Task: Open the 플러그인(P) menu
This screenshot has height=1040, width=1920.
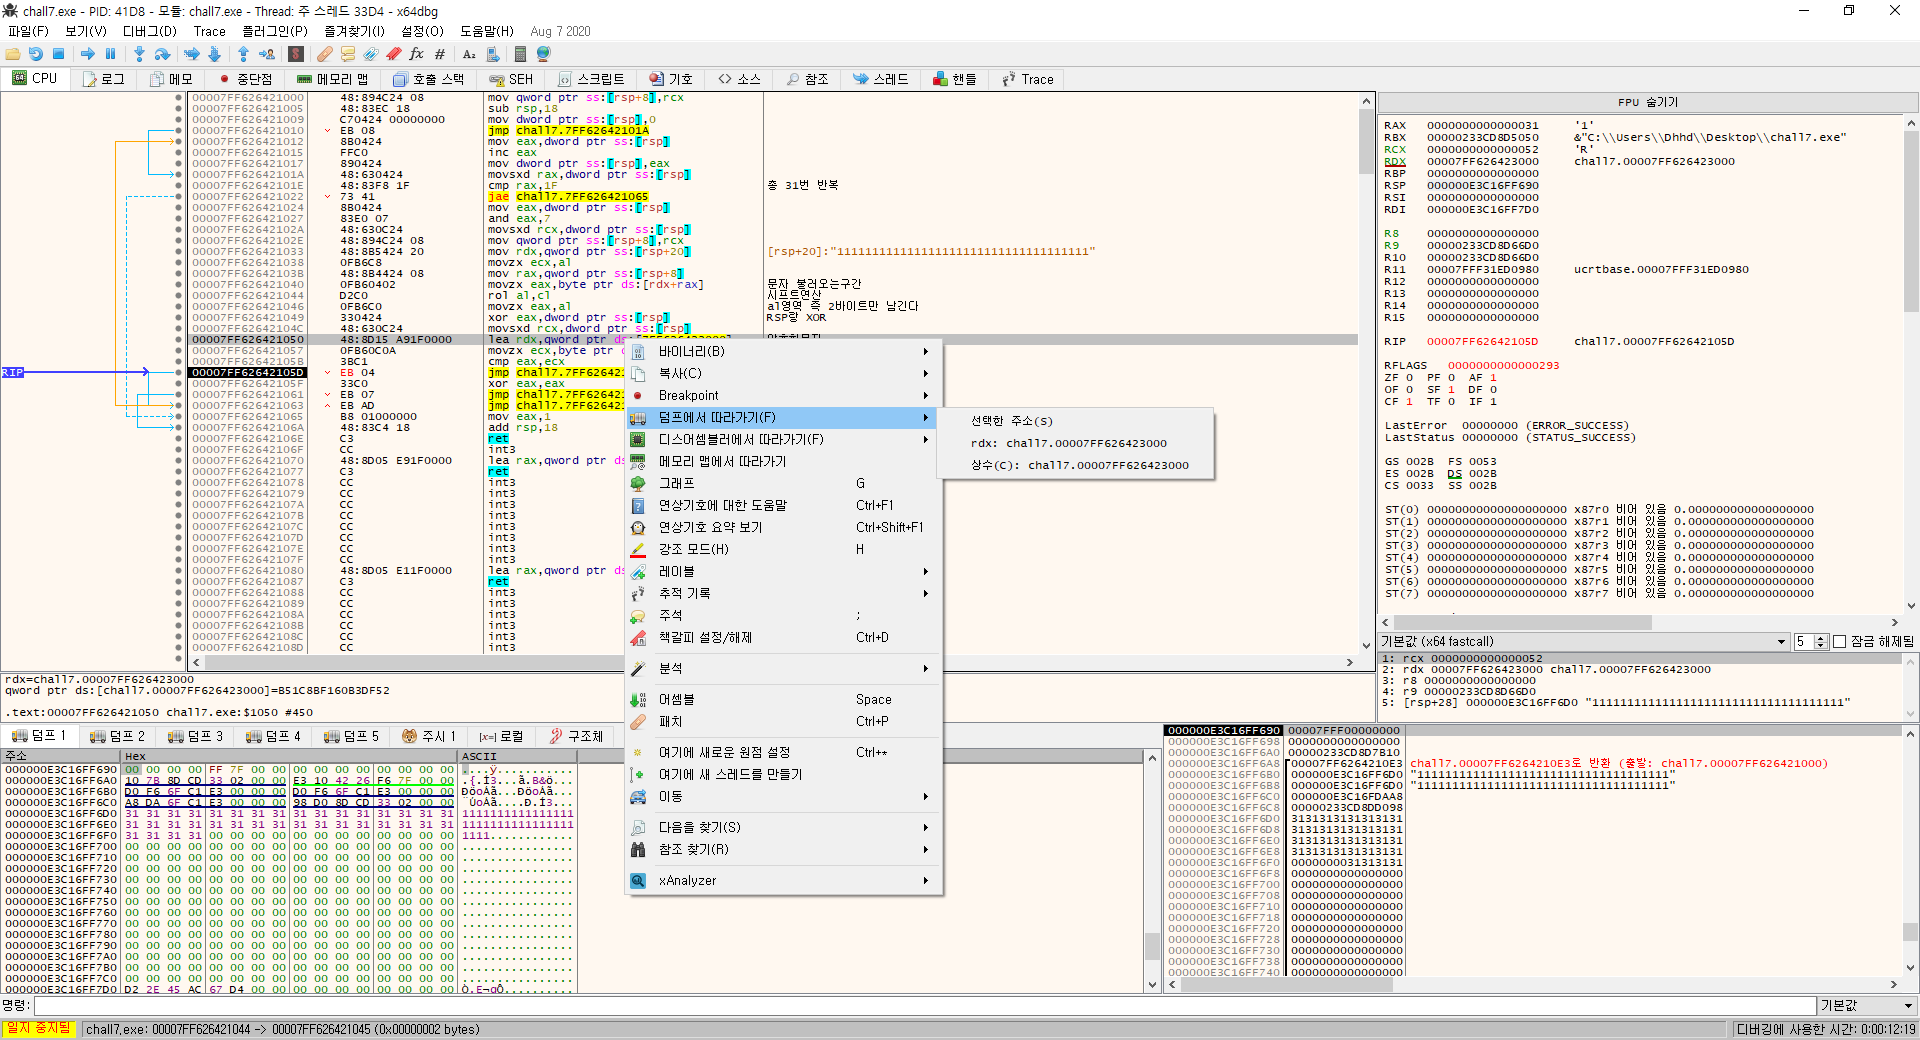Action: coord(275,31)
